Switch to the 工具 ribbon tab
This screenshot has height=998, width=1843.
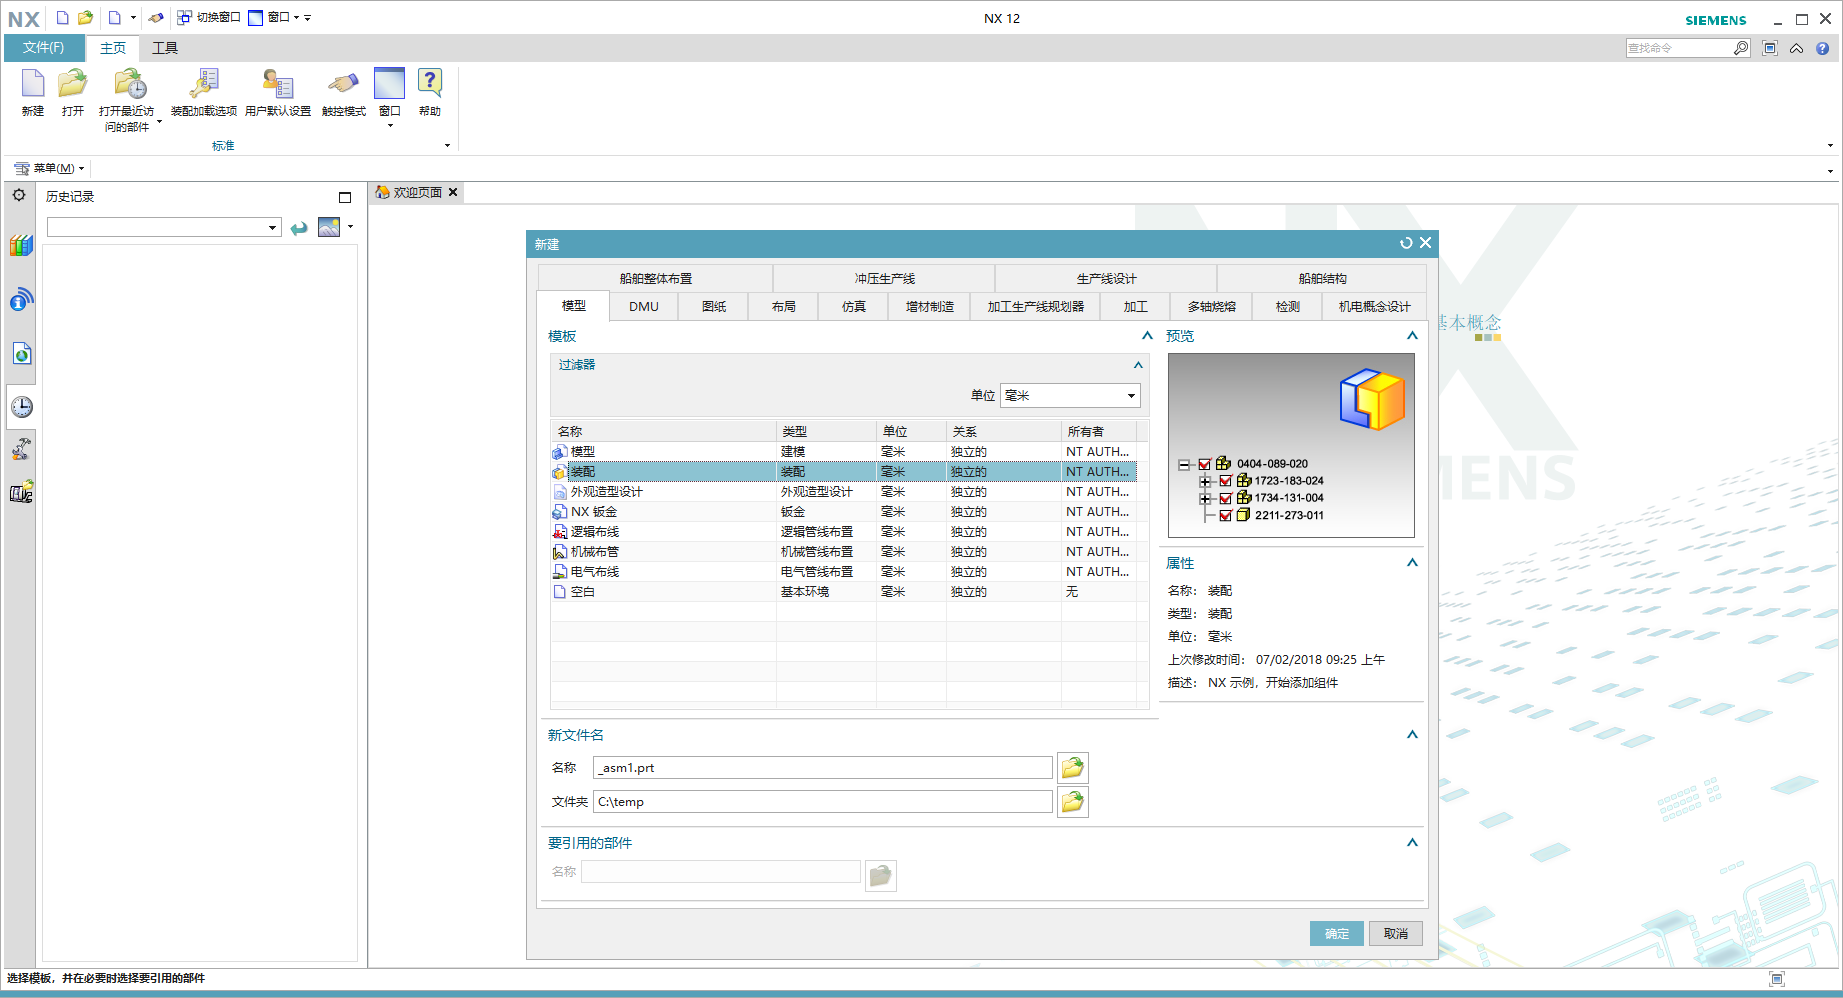(165, 48)
